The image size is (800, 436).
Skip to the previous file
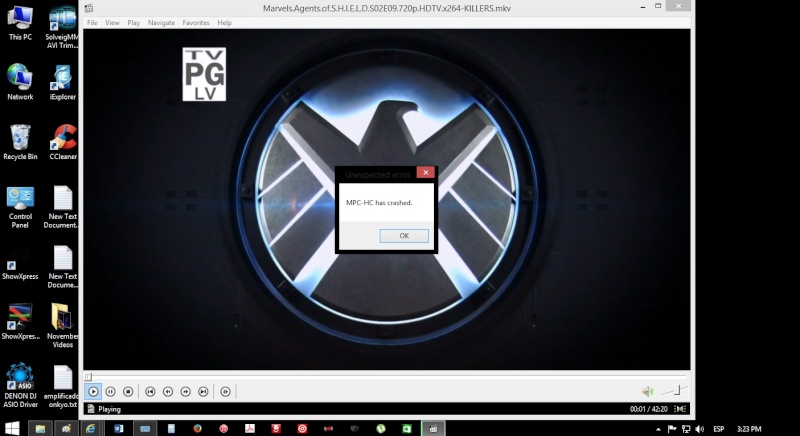pos(150,392)
